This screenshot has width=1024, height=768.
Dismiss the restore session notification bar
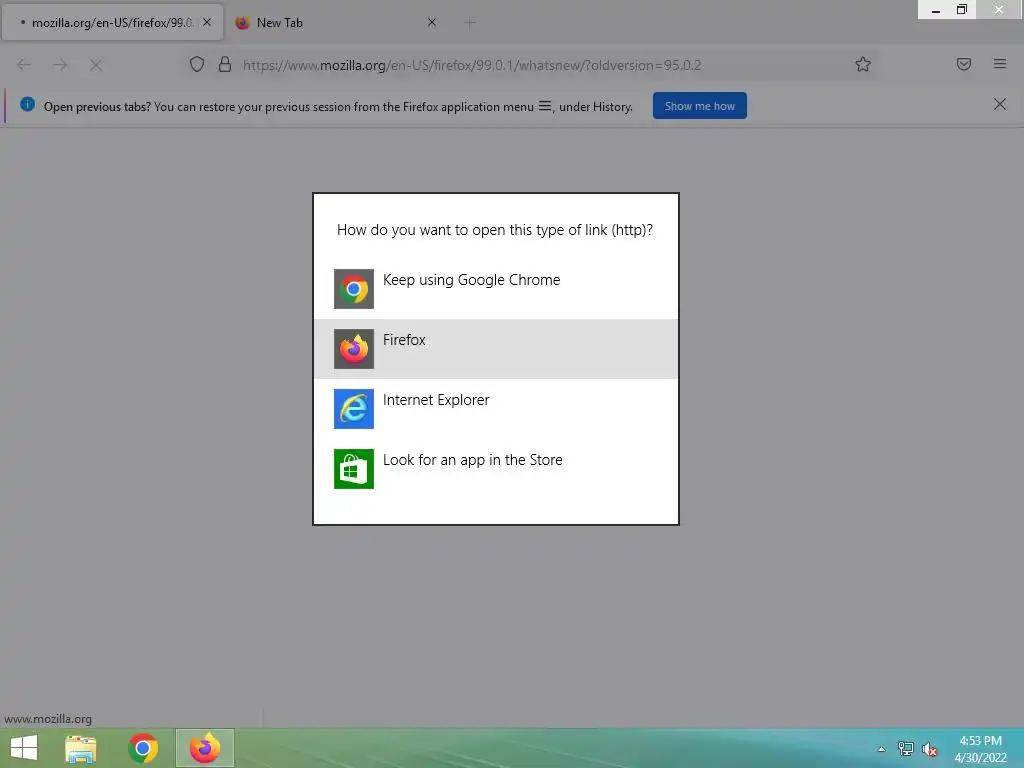pos(999,104)
